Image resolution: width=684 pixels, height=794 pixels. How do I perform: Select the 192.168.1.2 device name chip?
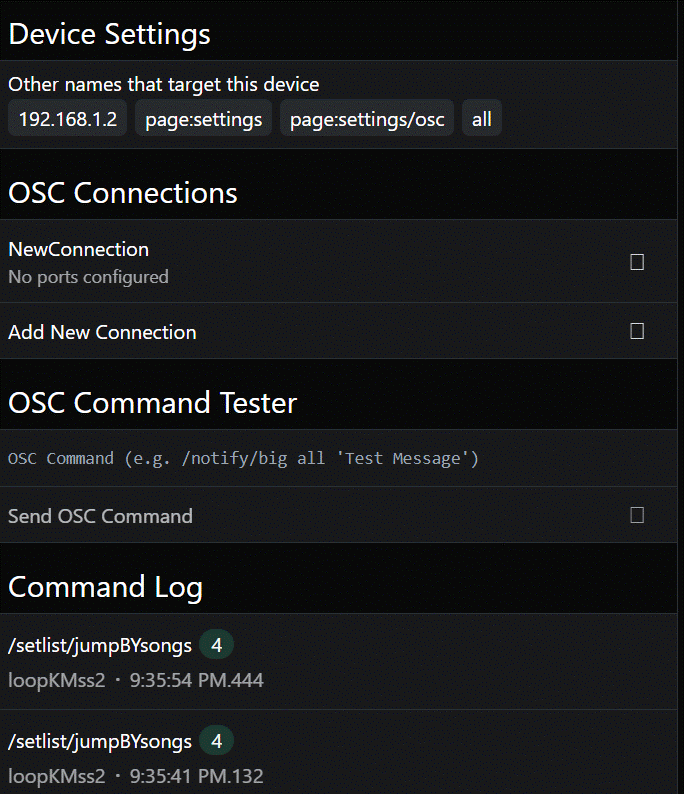(x=68, y=119)
